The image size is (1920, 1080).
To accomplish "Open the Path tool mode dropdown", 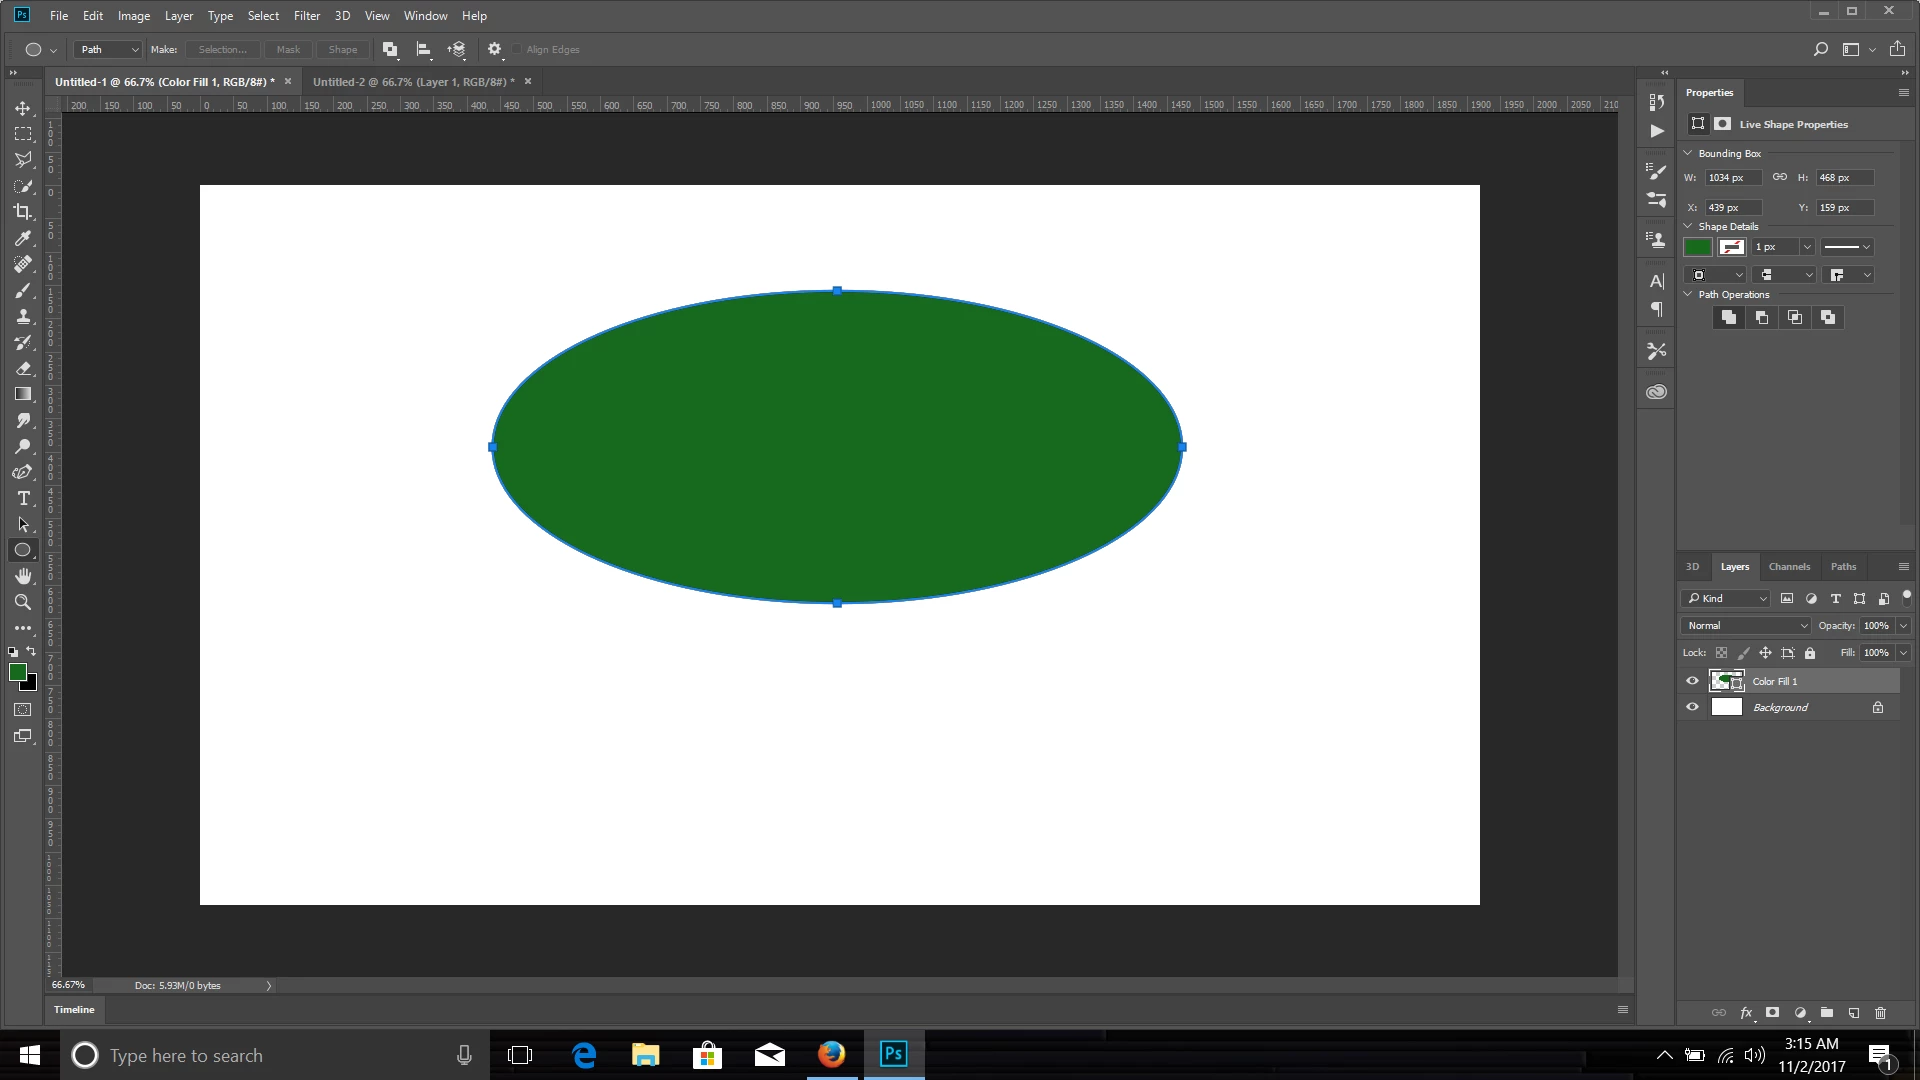I will (x=108, y=49).
